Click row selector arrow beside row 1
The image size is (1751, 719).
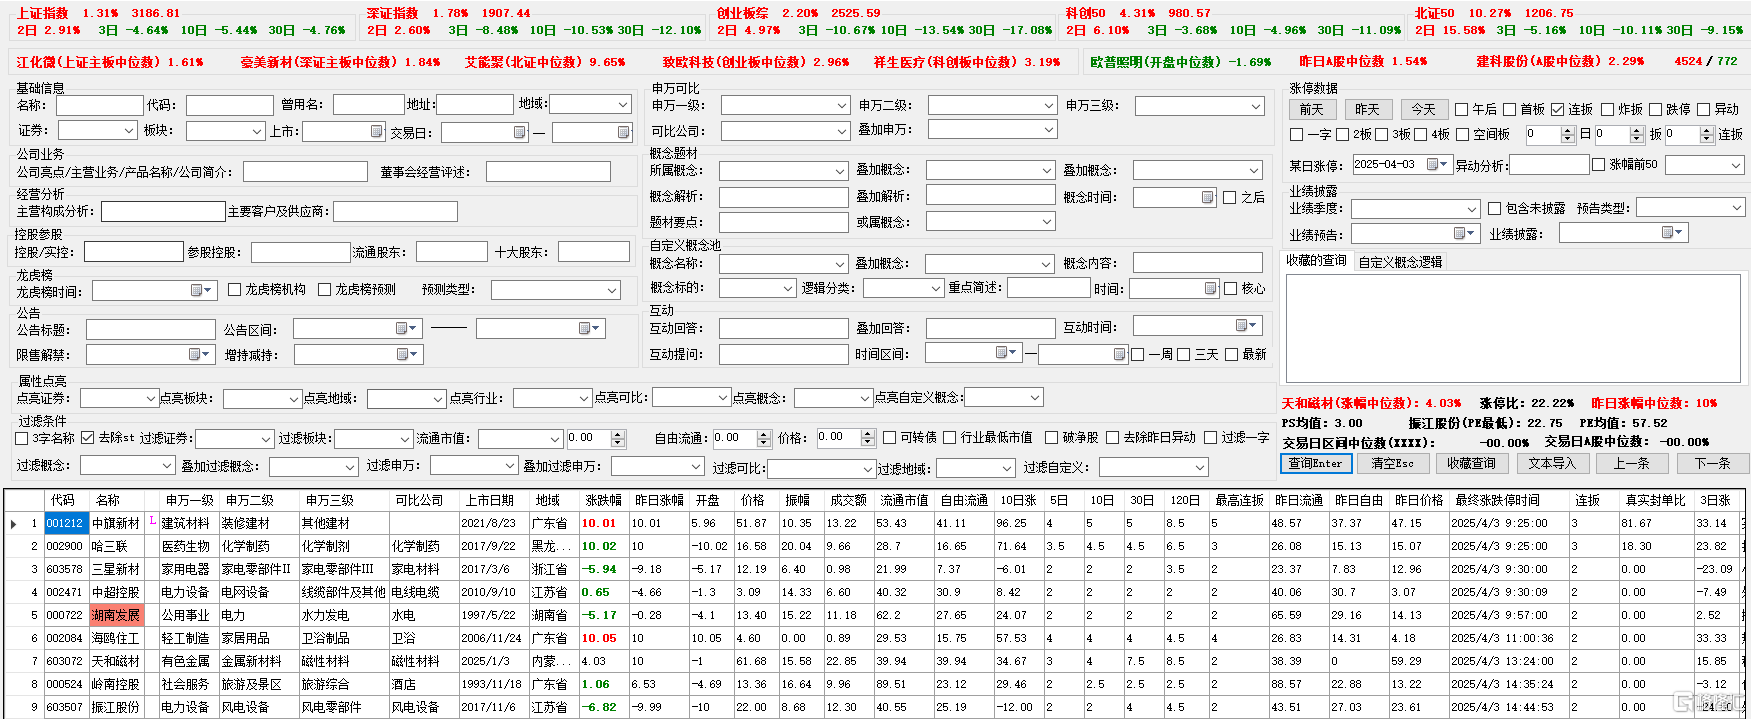tap(13, 523)
